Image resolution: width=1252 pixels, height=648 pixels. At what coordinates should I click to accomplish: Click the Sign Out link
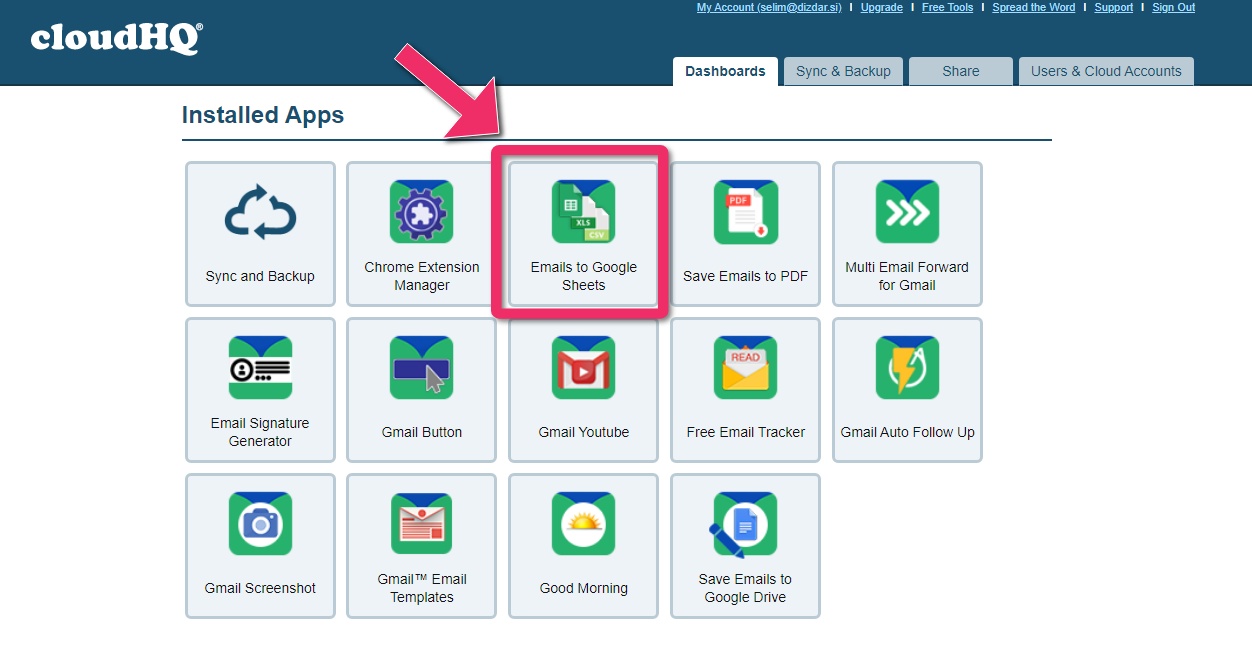click(x=1173, y=7)
